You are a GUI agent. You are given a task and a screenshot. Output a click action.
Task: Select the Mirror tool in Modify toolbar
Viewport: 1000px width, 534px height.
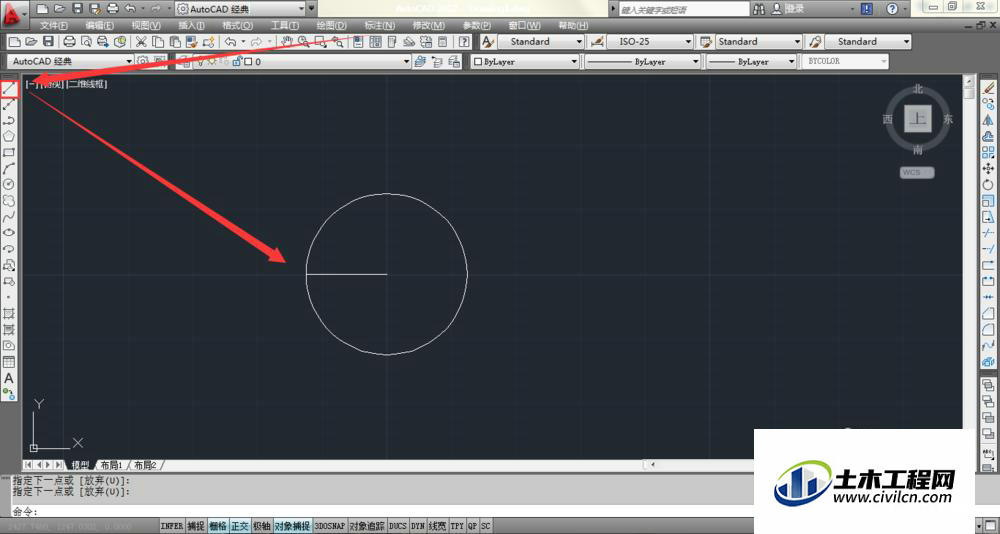pos(988,120)
